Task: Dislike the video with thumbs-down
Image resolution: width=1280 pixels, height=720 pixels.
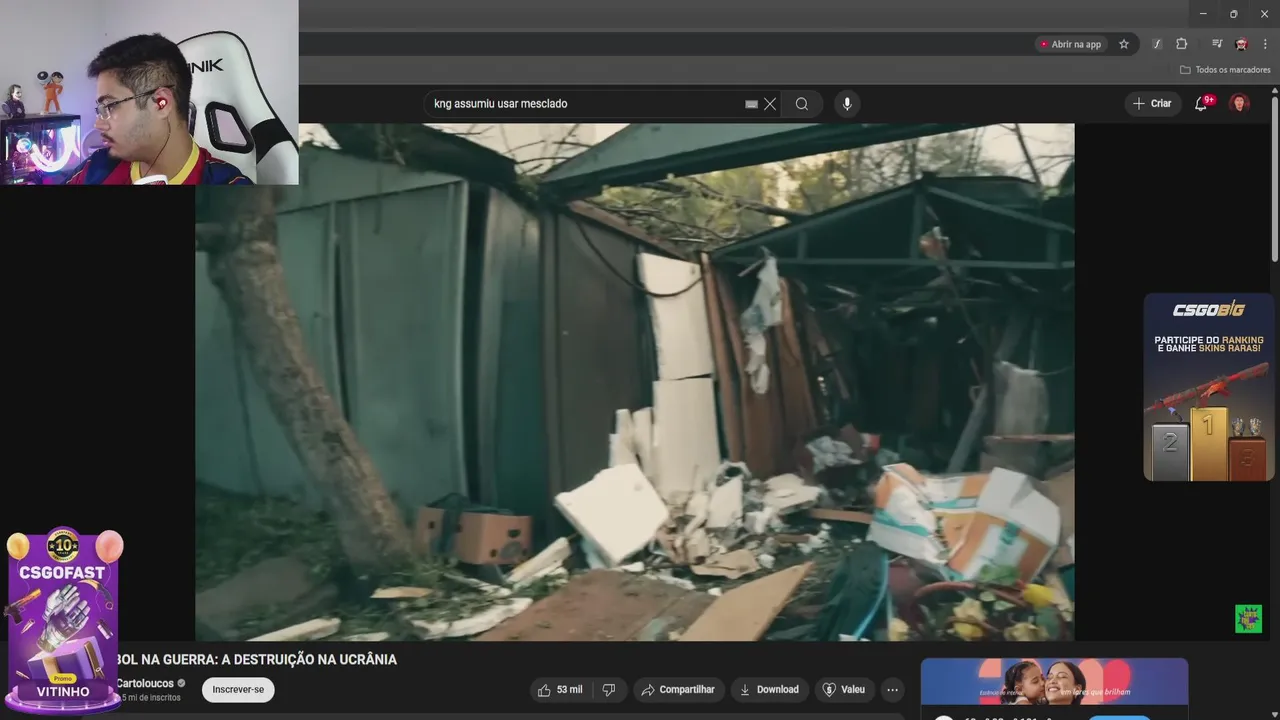Action: [608, 690]
